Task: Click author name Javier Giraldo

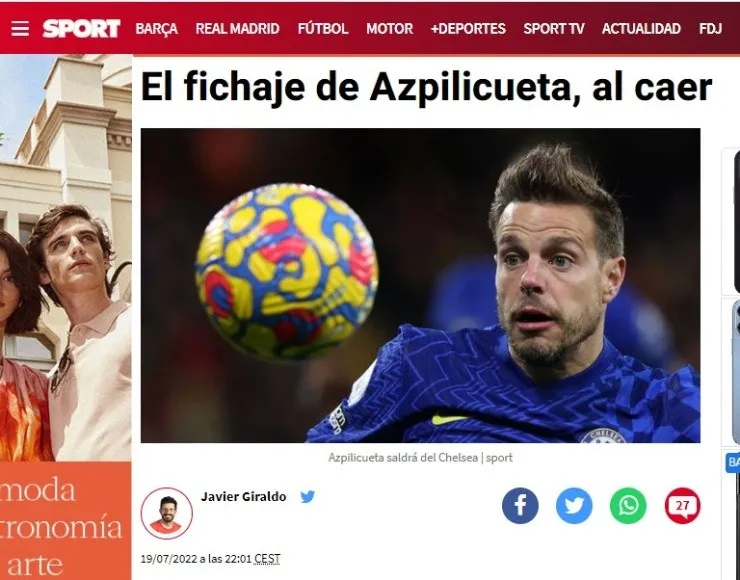Action: (244, 496)
